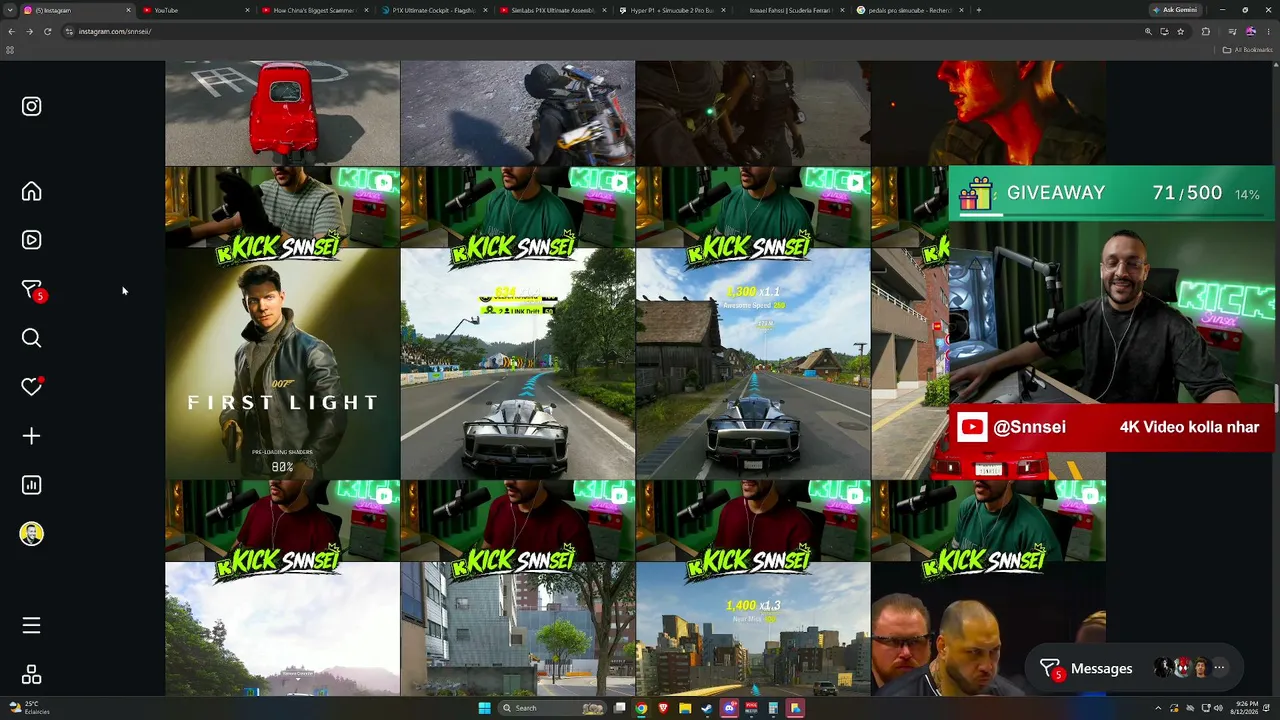Go to Instagram Home feed
The image size is (1280, 720).
pos(31,191)
